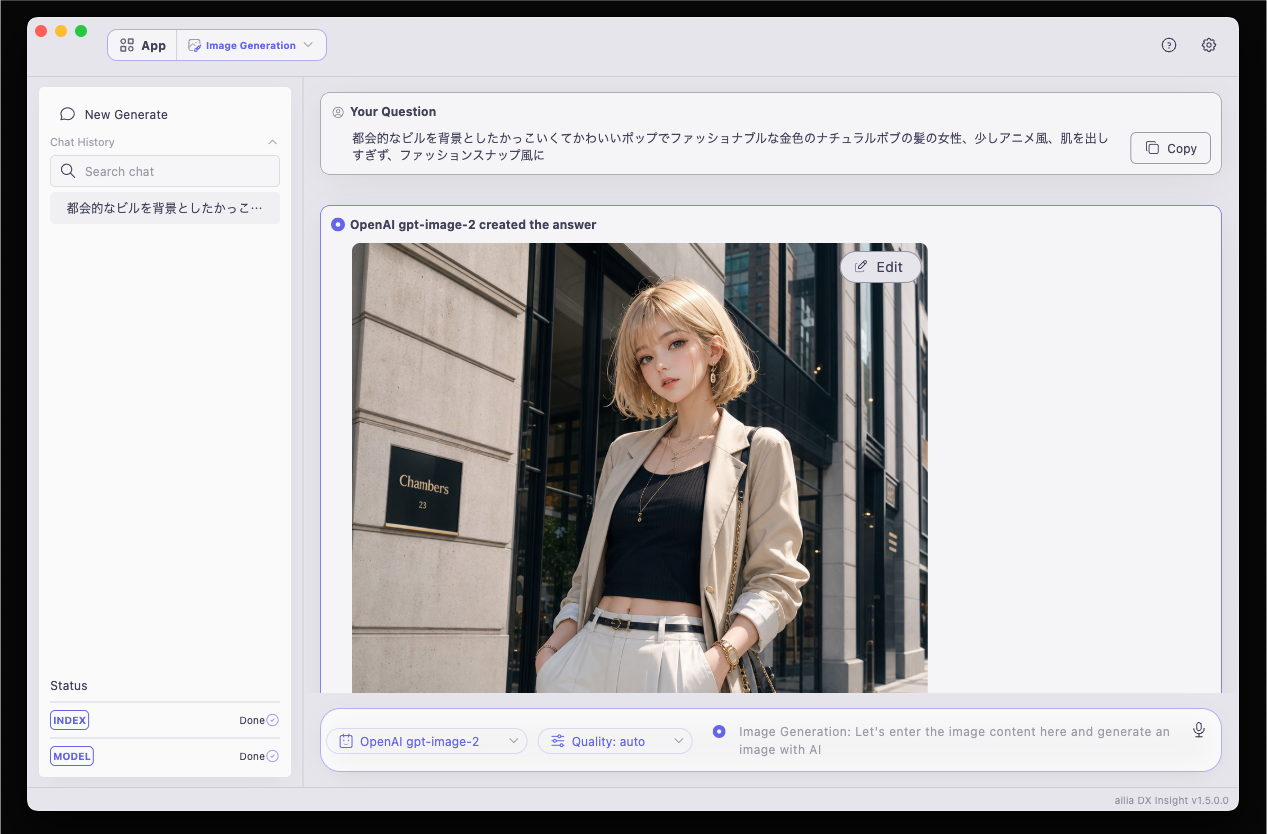Click the INDEX status badge

70,720
